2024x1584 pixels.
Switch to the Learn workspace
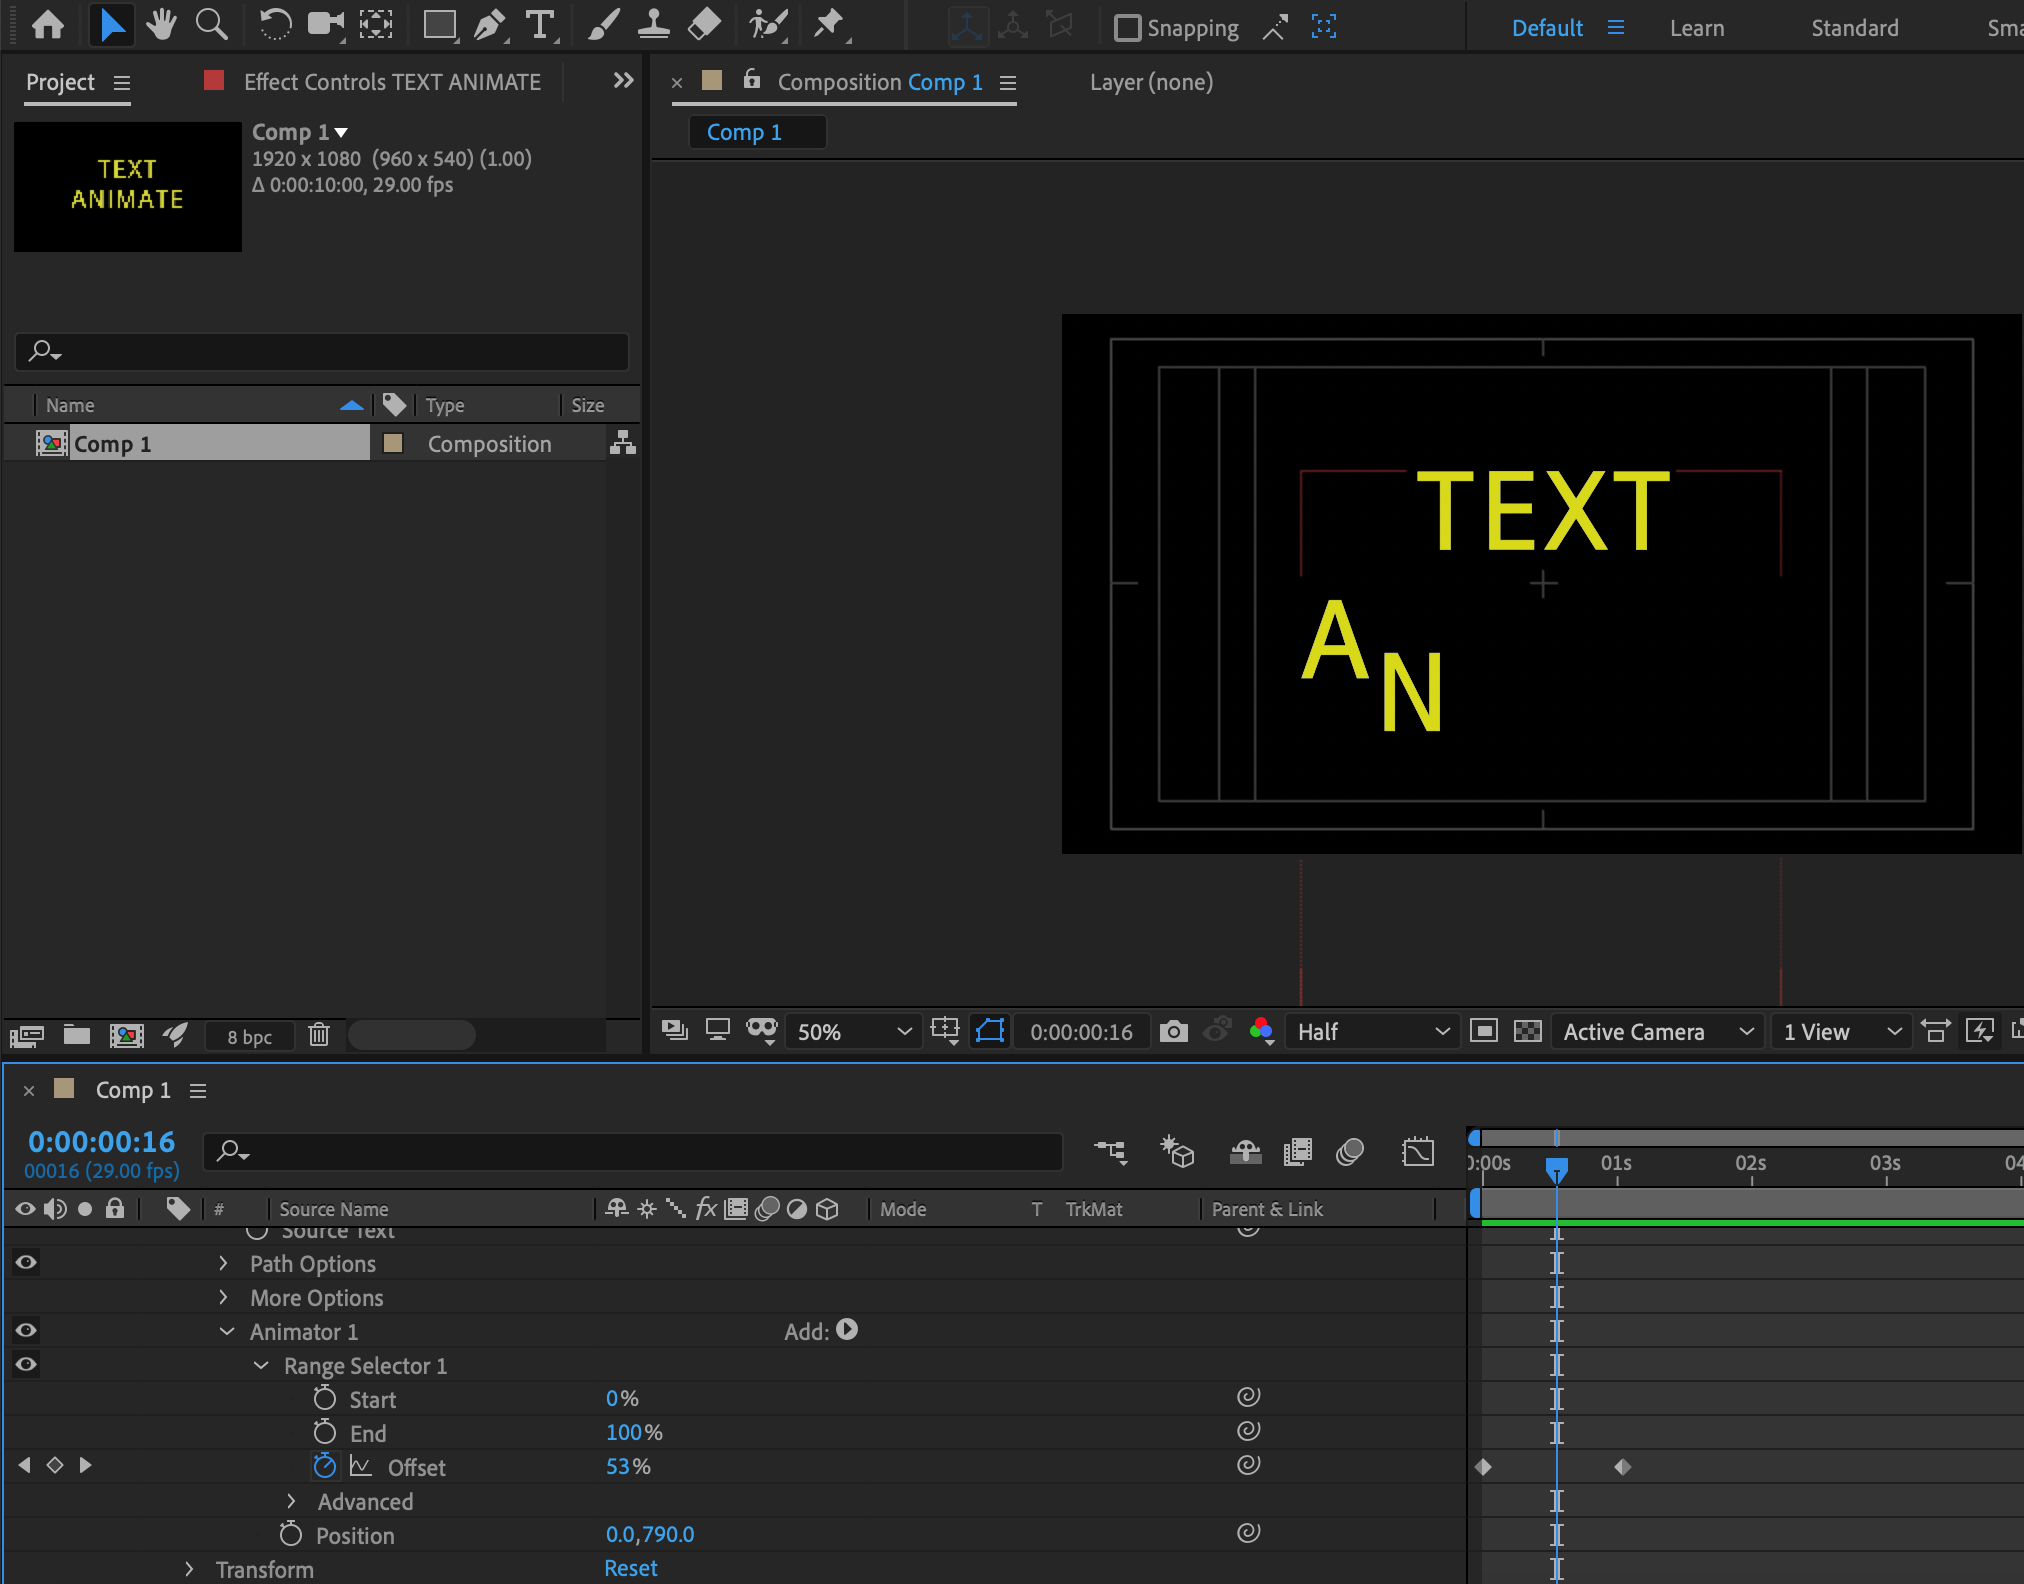click(x=1696, y=28)
